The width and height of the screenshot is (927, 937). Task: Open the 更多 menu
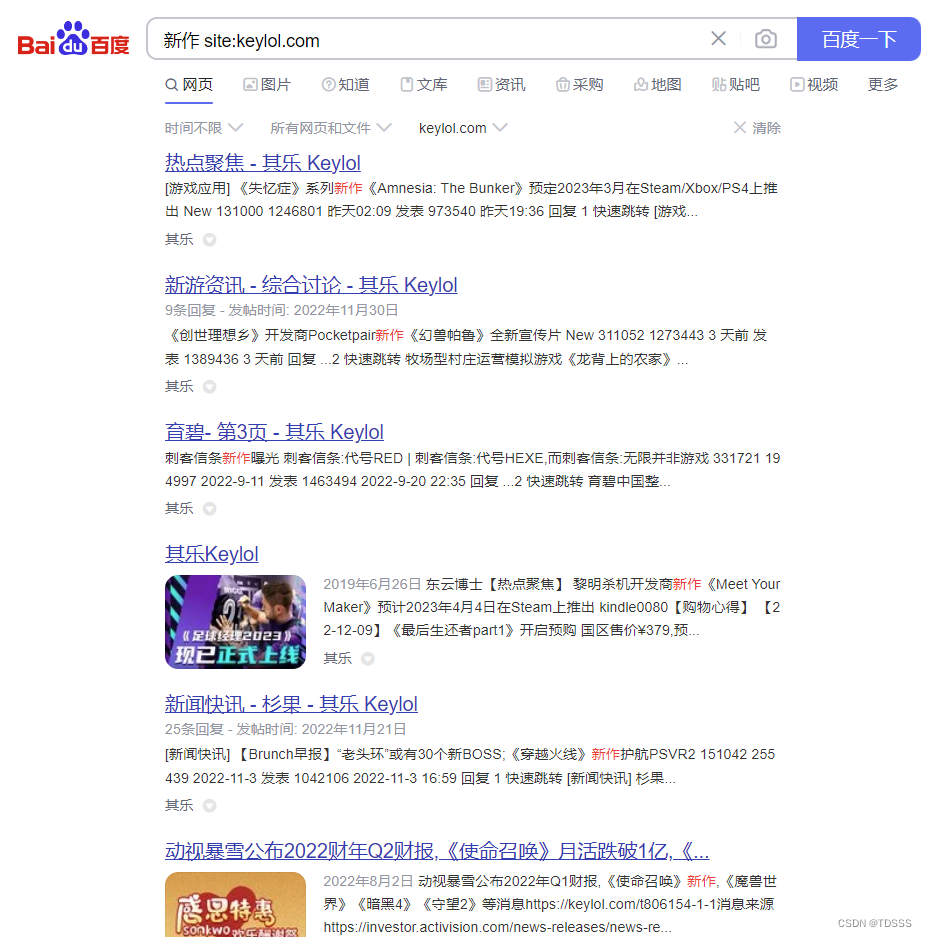pyautogui.click(x=883, y=85)
